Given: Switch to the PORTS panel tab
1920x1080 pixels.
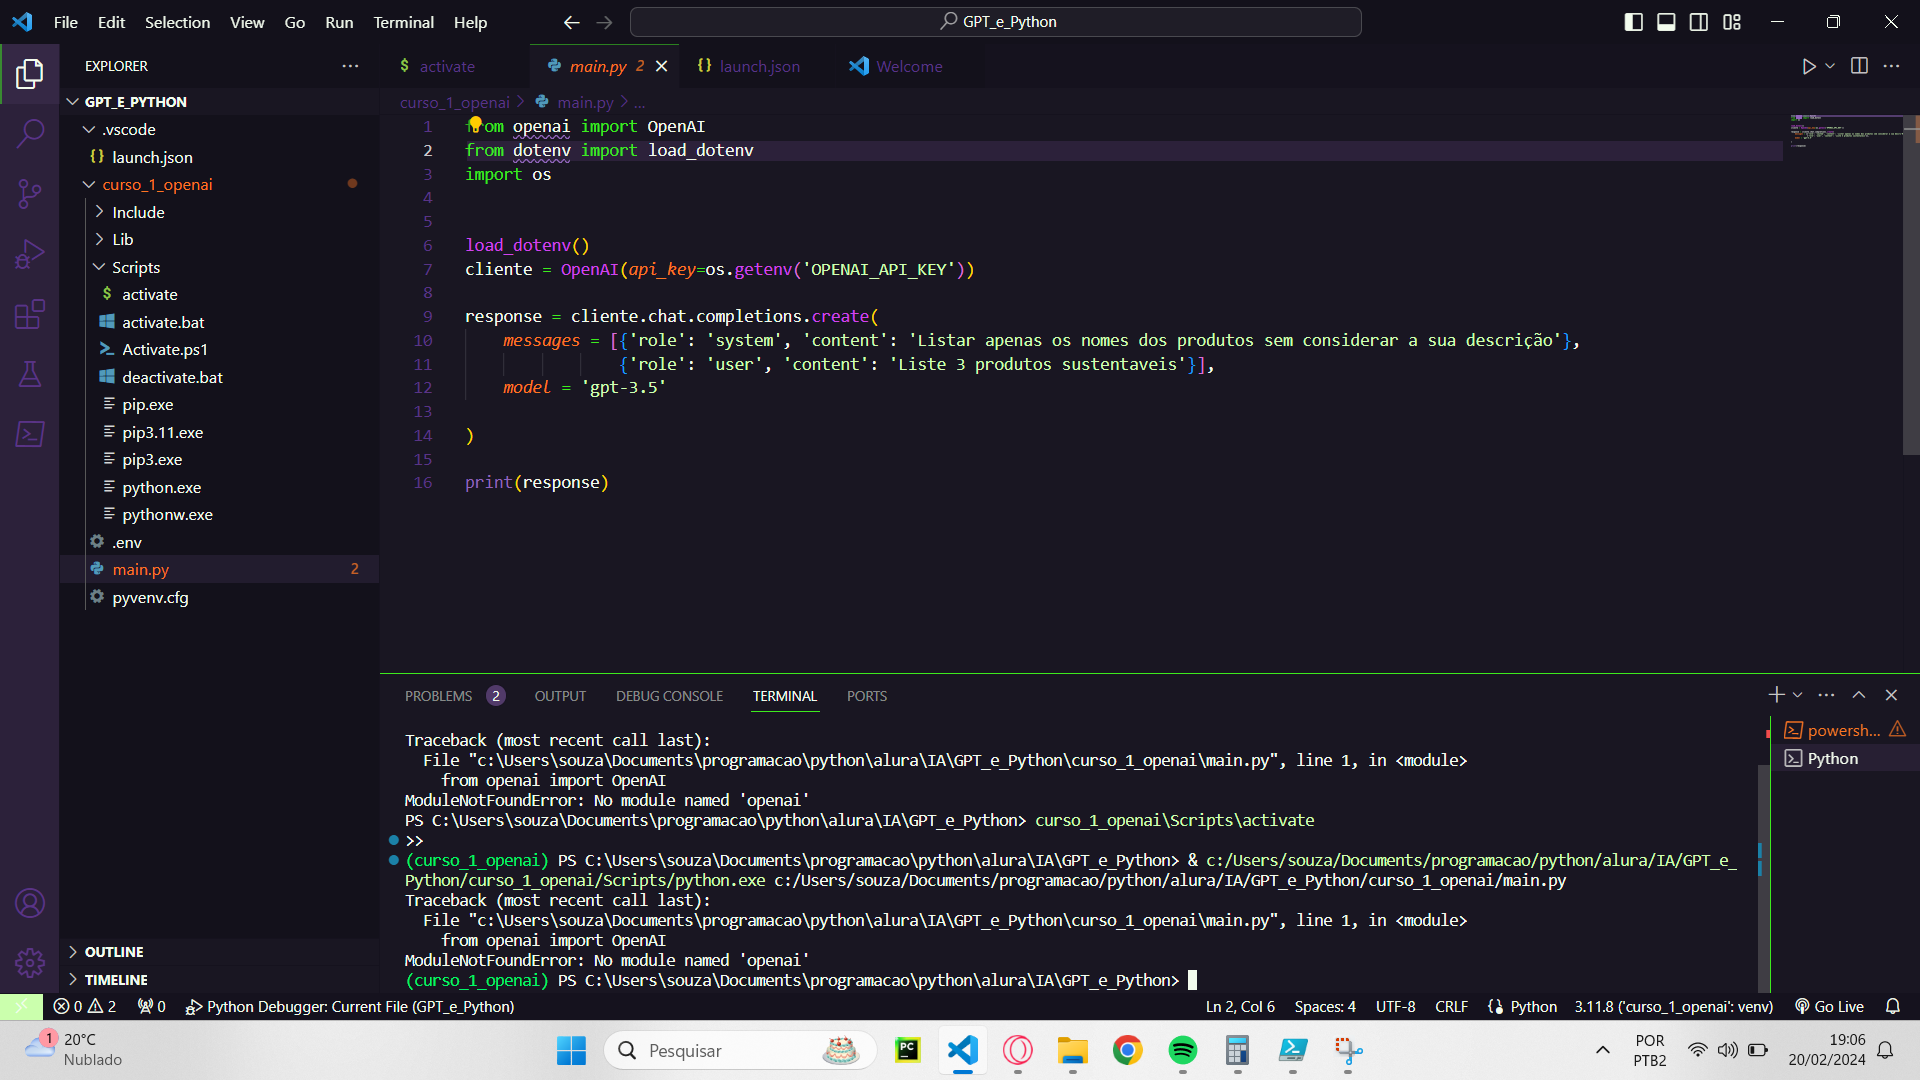Looking at the screenshot, I should [867, 696].
